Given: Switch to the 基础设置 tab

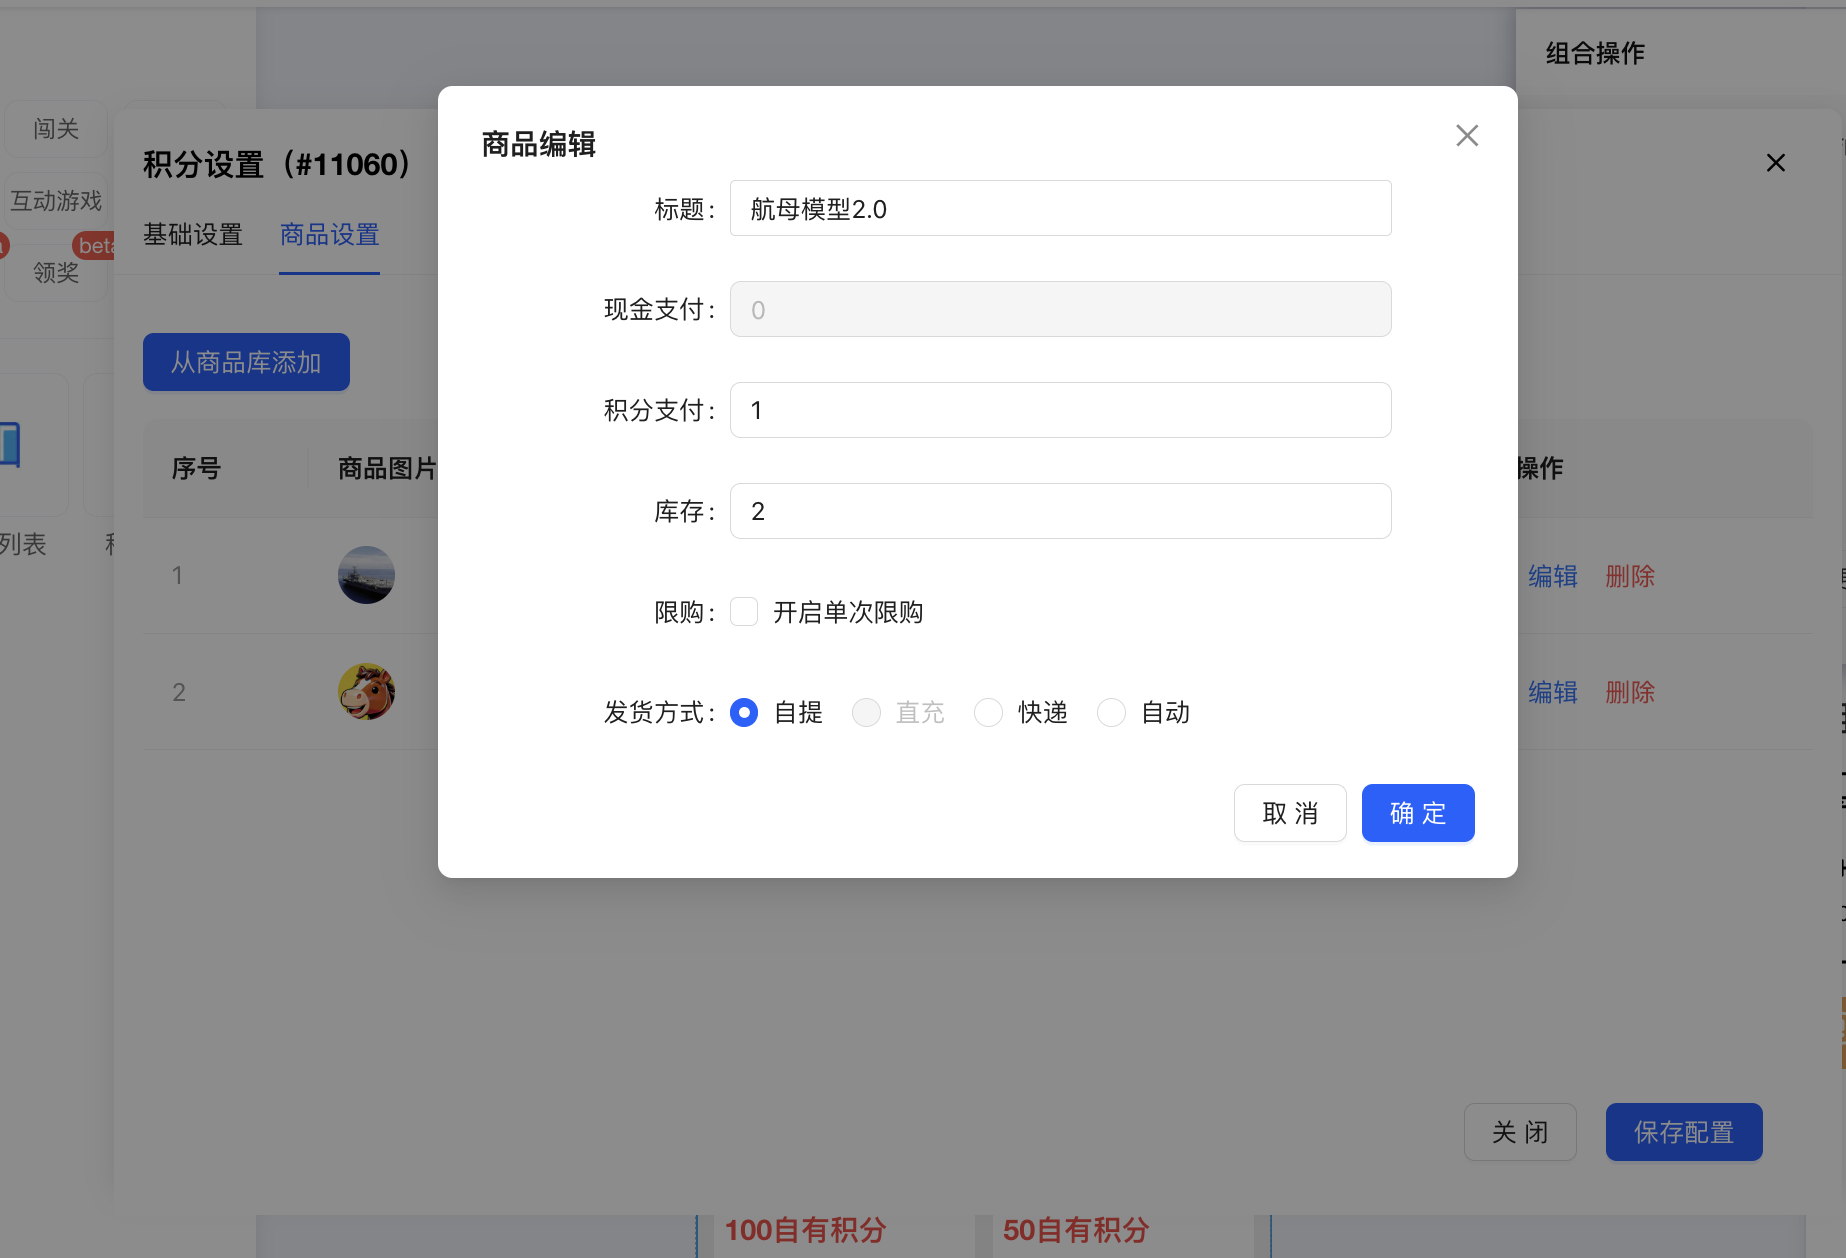Looking at the screenshot, I should 193,235.
